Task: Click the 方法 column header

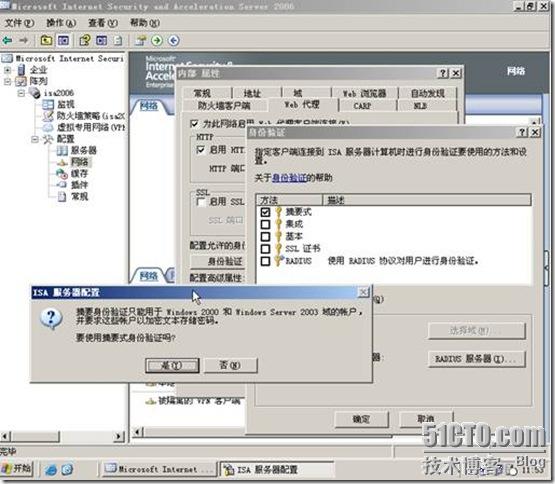Action: pyautogui.click(x=289, y=200)
